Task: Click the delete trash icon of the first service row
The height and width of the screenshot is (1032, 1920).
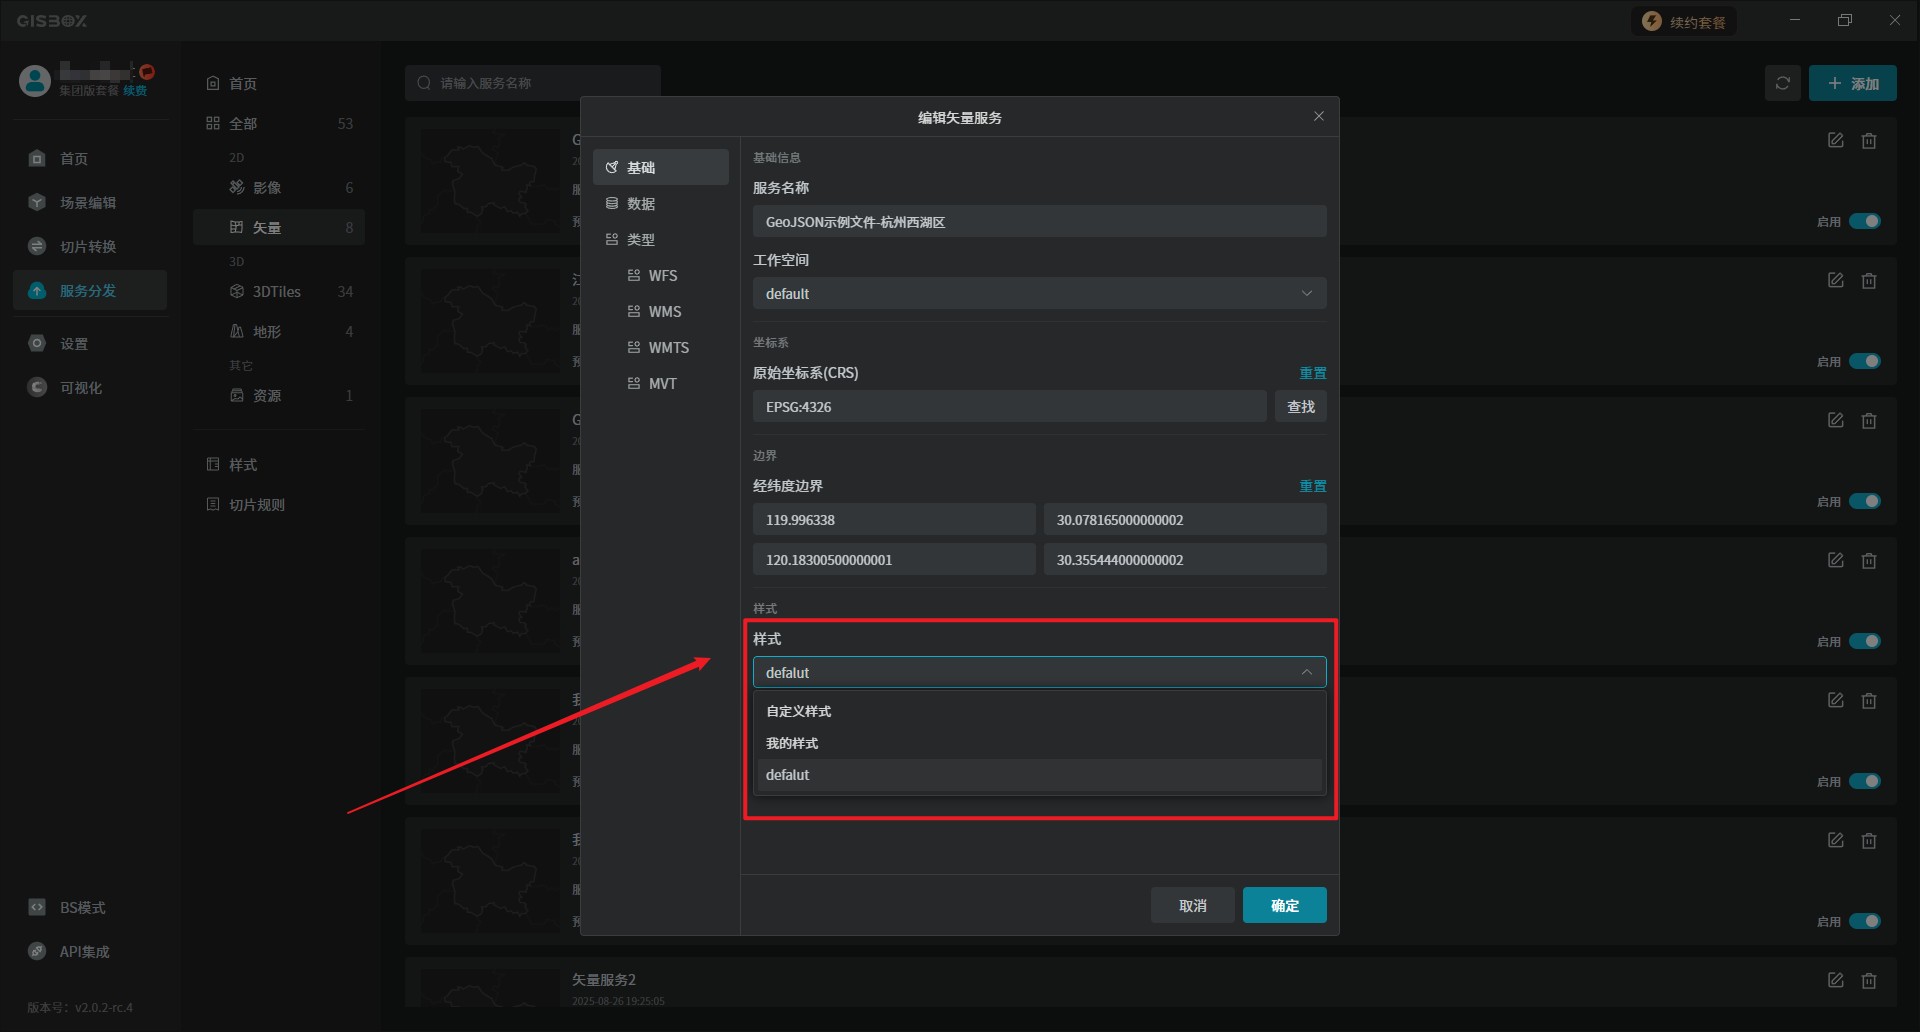Action: point(1868,141)
